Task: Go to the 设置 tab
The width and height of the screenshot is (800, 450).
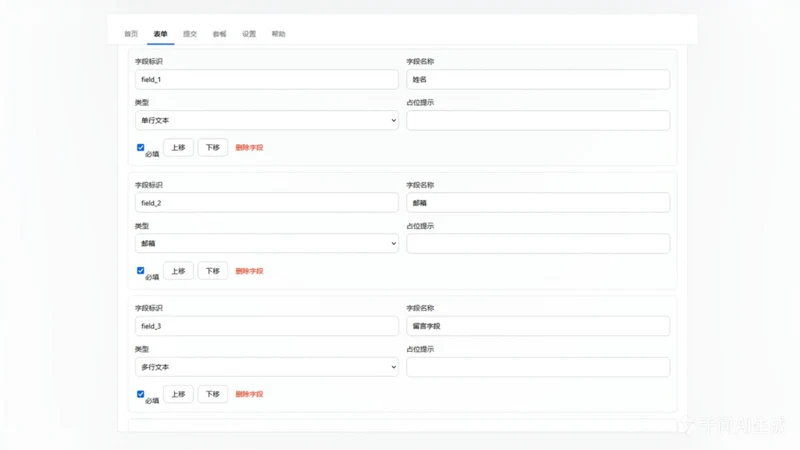Action: click(249, 34)
